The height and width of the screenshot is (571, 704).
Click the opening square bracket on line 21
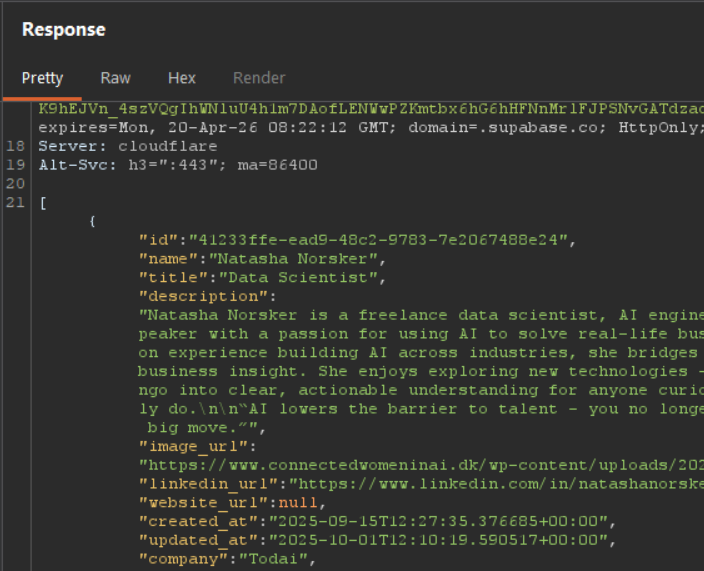pyautogui.click(x=43, y=203)
